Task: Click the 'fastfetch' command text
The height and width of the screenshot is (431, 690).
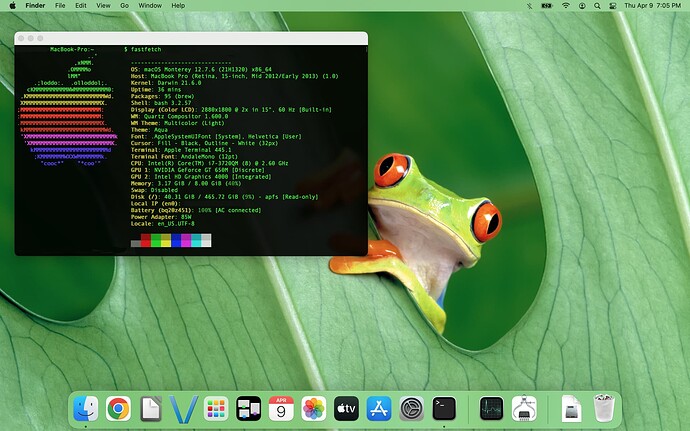Action: [146, 49]
